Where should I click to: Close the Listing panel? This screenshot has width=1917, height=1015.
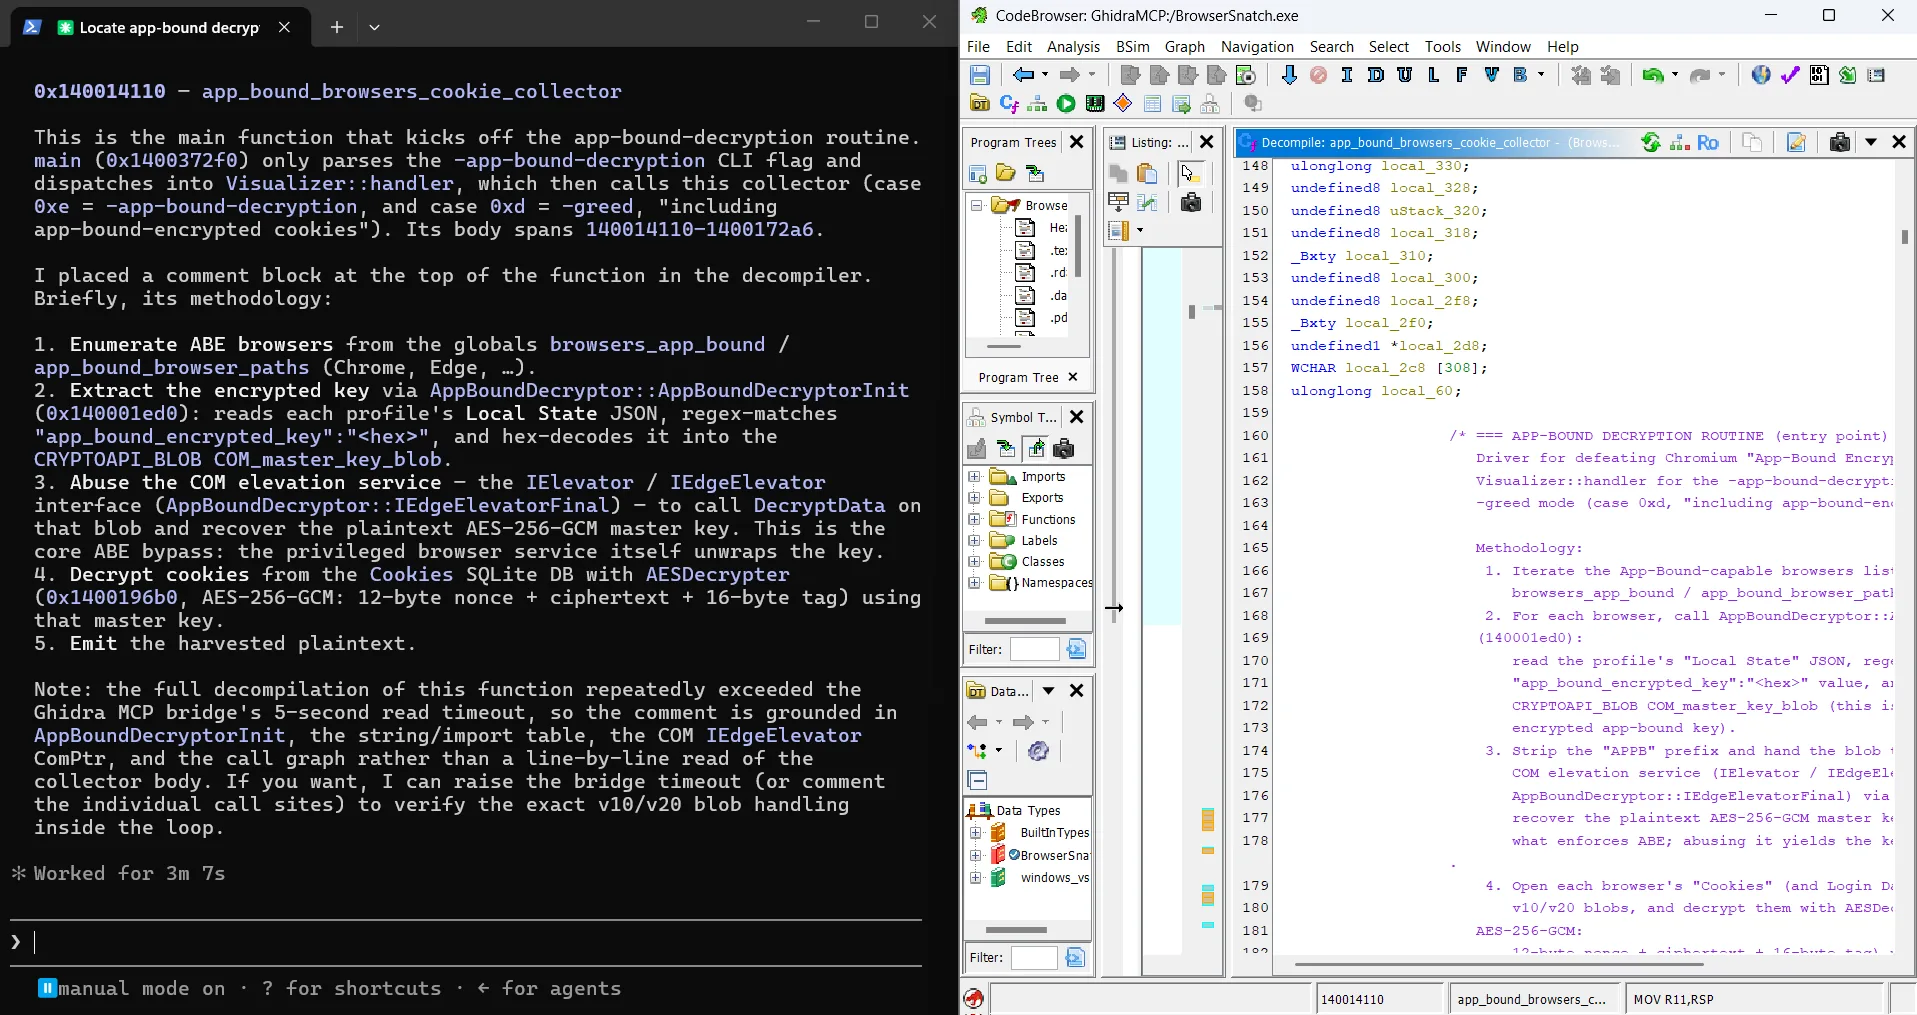point(1206,142)
